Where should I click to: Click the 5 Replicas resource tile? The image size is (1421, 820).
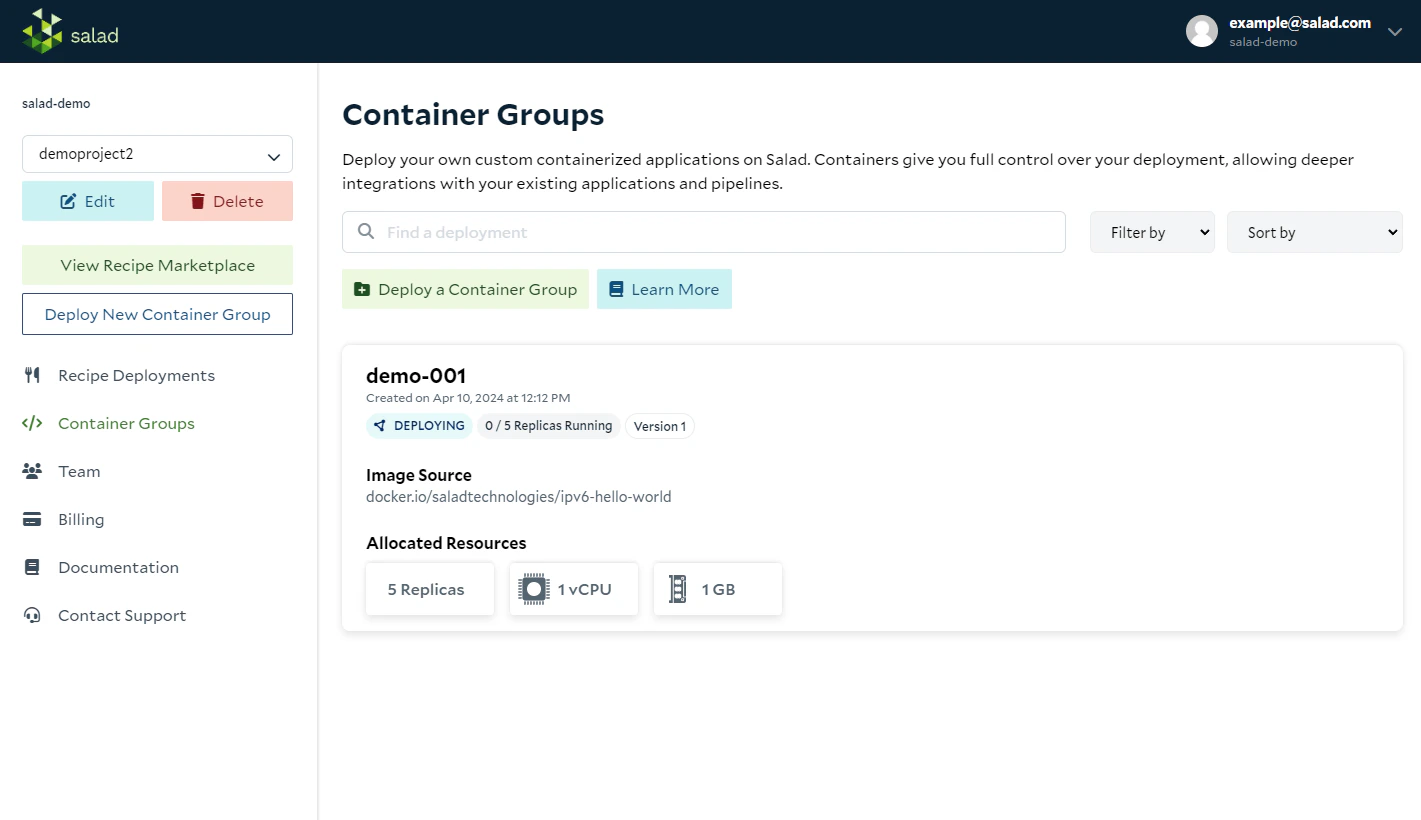click(x=430, y=589)
